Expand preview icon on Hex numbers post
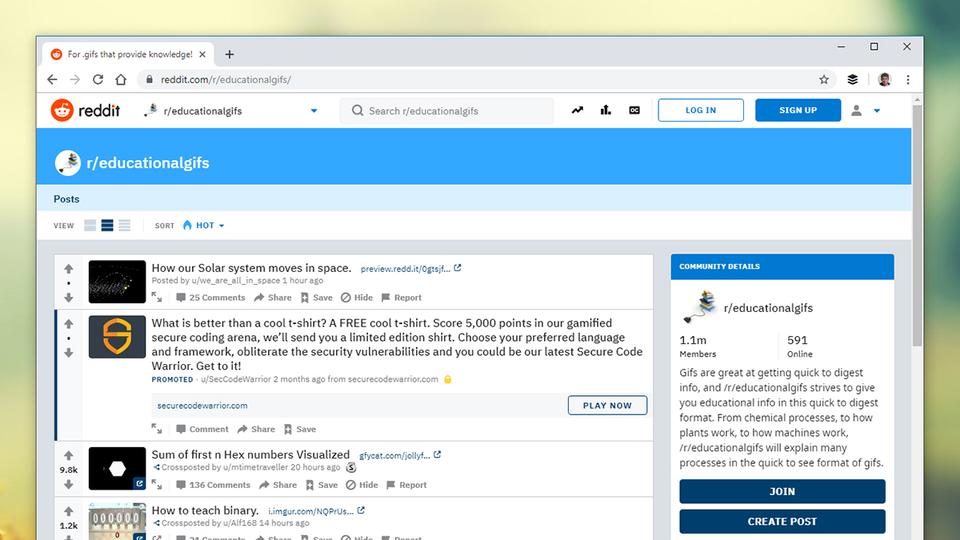The height and width of the screenshot is (540, 960). point(157,484)
